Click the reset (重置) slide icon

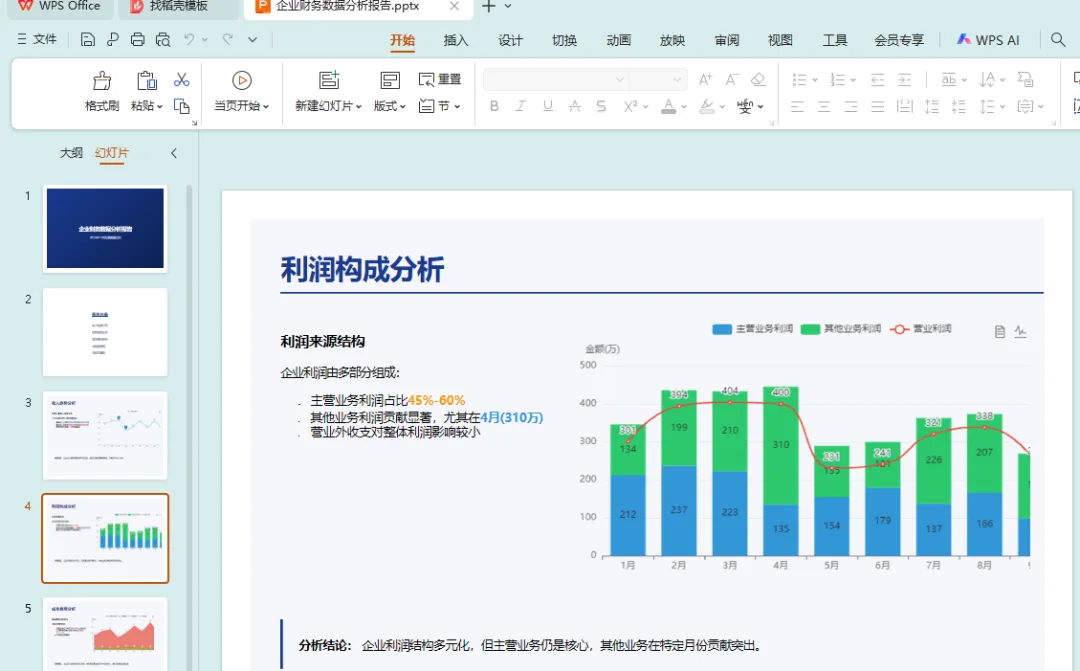[440, 79]
